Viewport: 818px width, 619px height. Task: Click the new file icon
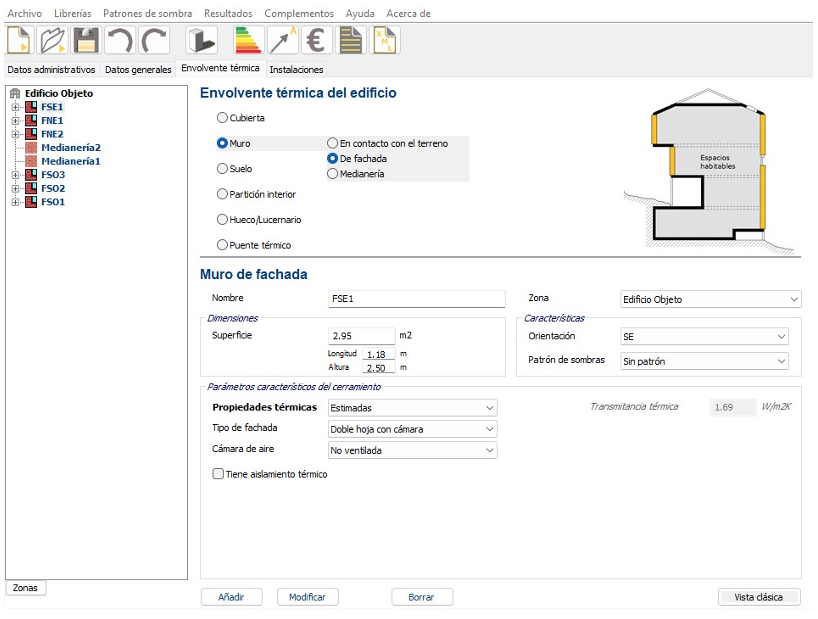coord(20,41)
